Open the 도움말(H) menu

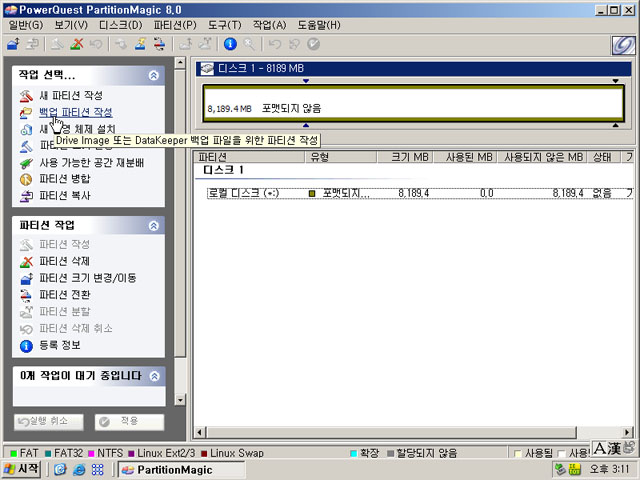point(319,25)
